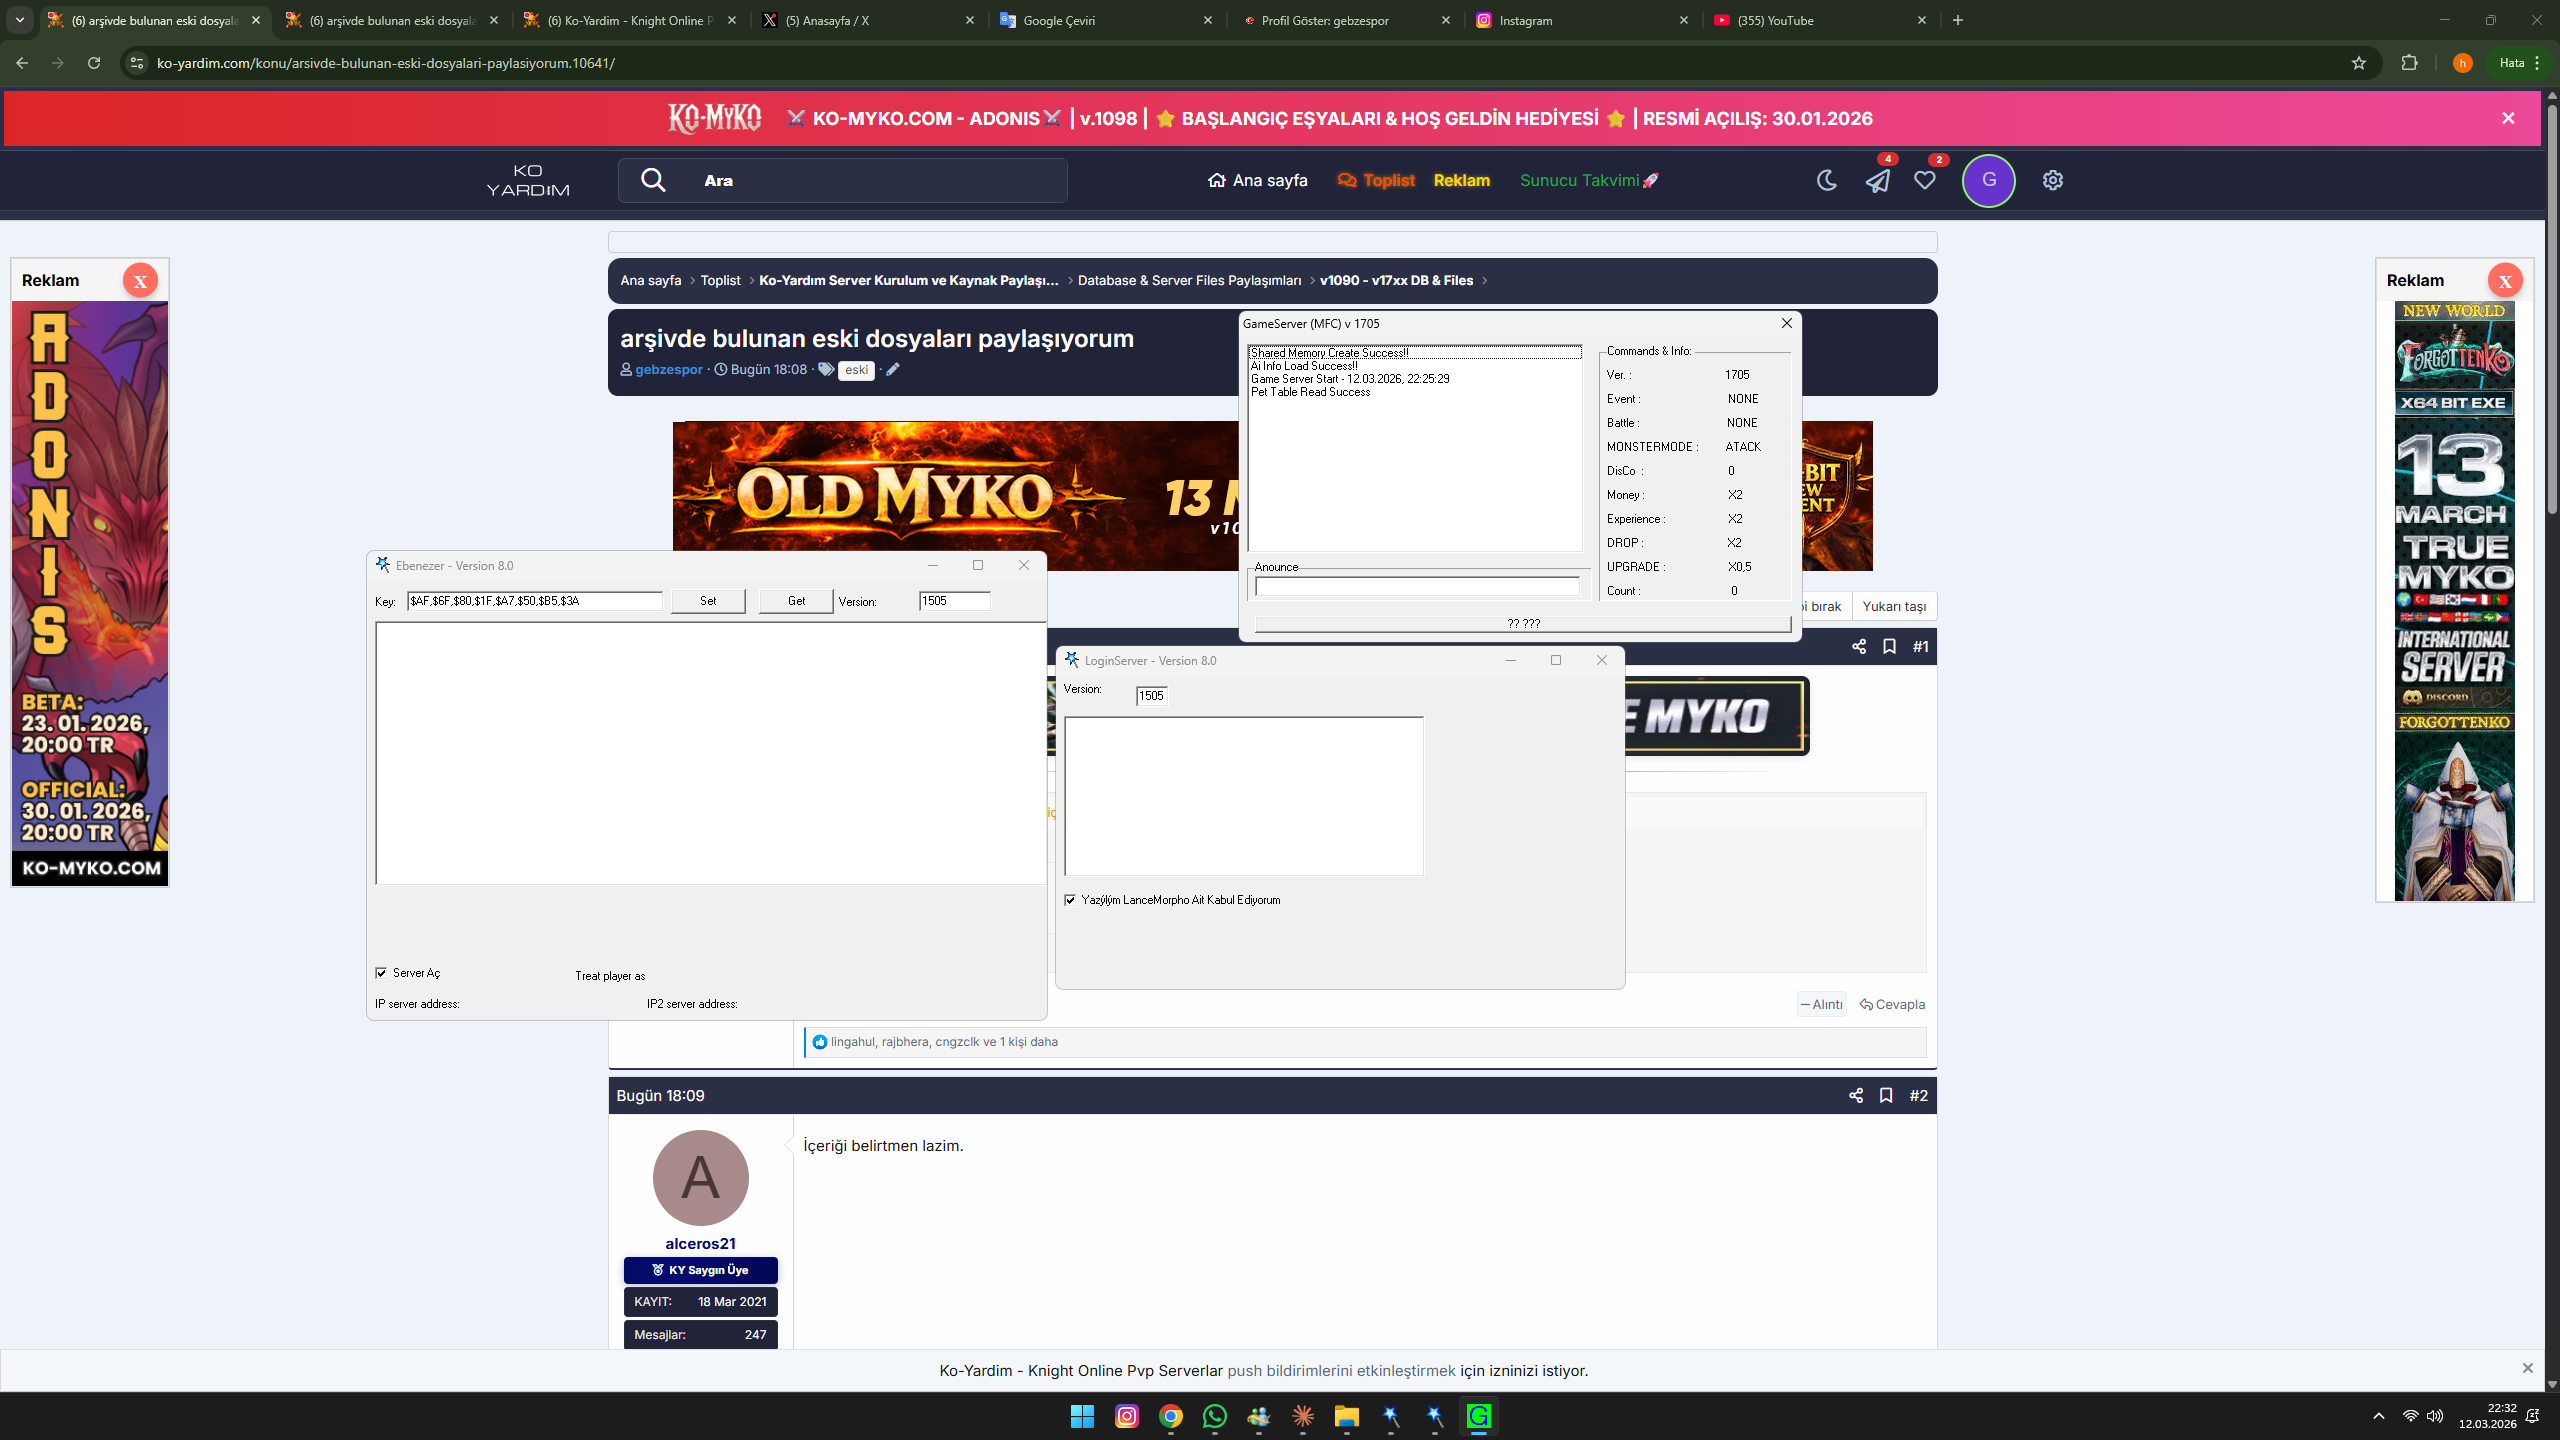The width and height of the screenshot is (2560, 1440).
Task: Switch to the Profil Göster: gebzespor tab
Action: 1343,20
